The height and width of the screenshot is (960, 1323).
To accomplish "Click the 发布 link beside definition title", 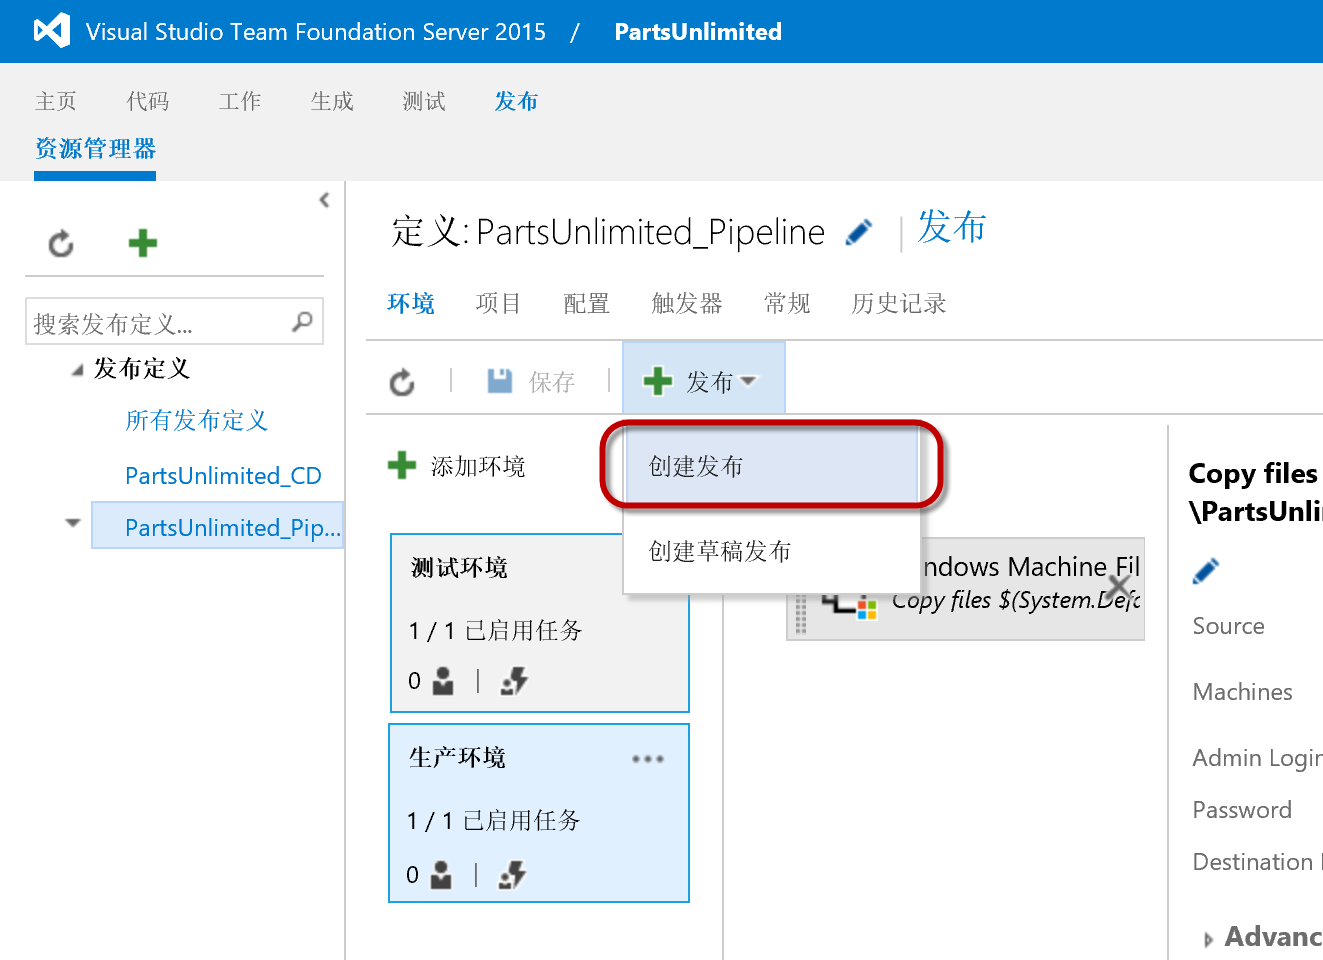I will click(x=952, y=228).
